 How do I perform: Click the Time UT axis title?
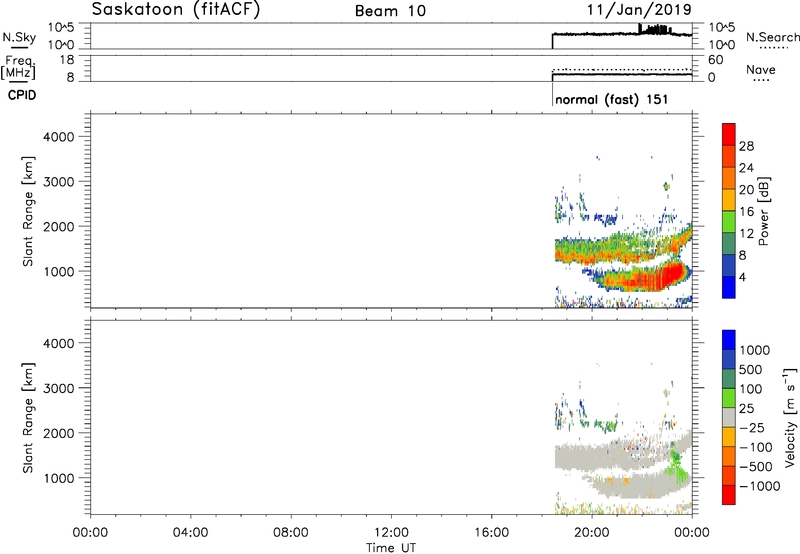coord(391,548)
